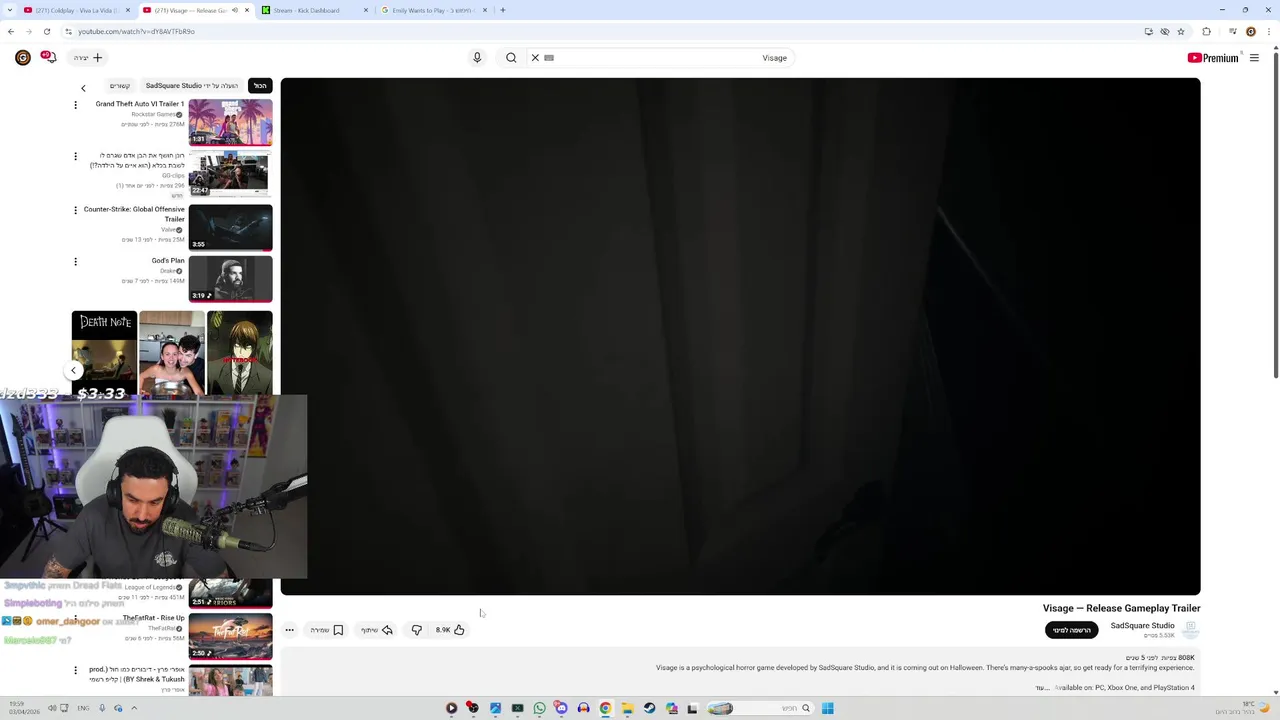Open Chrome from the taskbar
The height and width of the screenshot is (720, 1280).
point(605,708)
